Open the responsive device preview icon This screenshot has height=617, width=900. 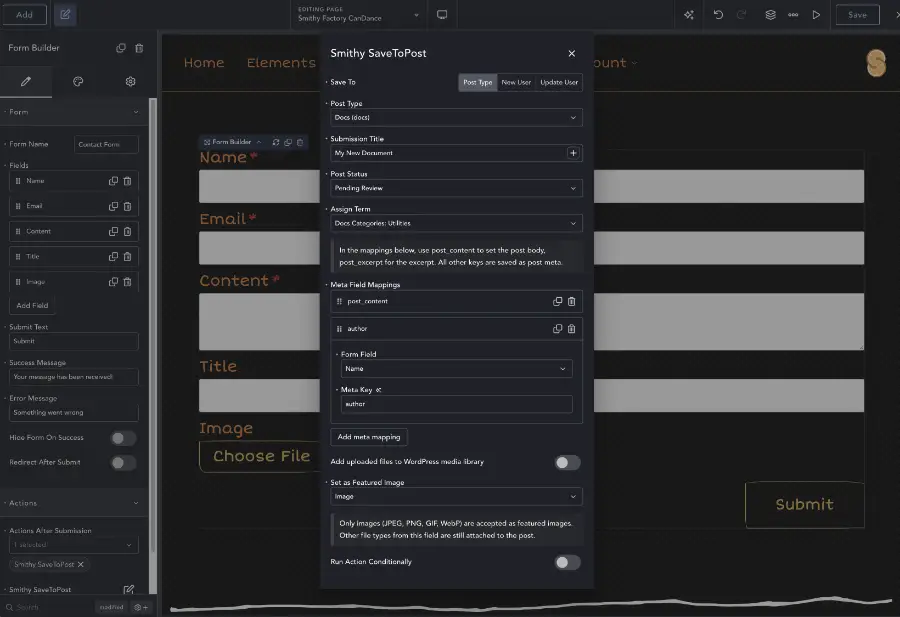pos(442,15)
